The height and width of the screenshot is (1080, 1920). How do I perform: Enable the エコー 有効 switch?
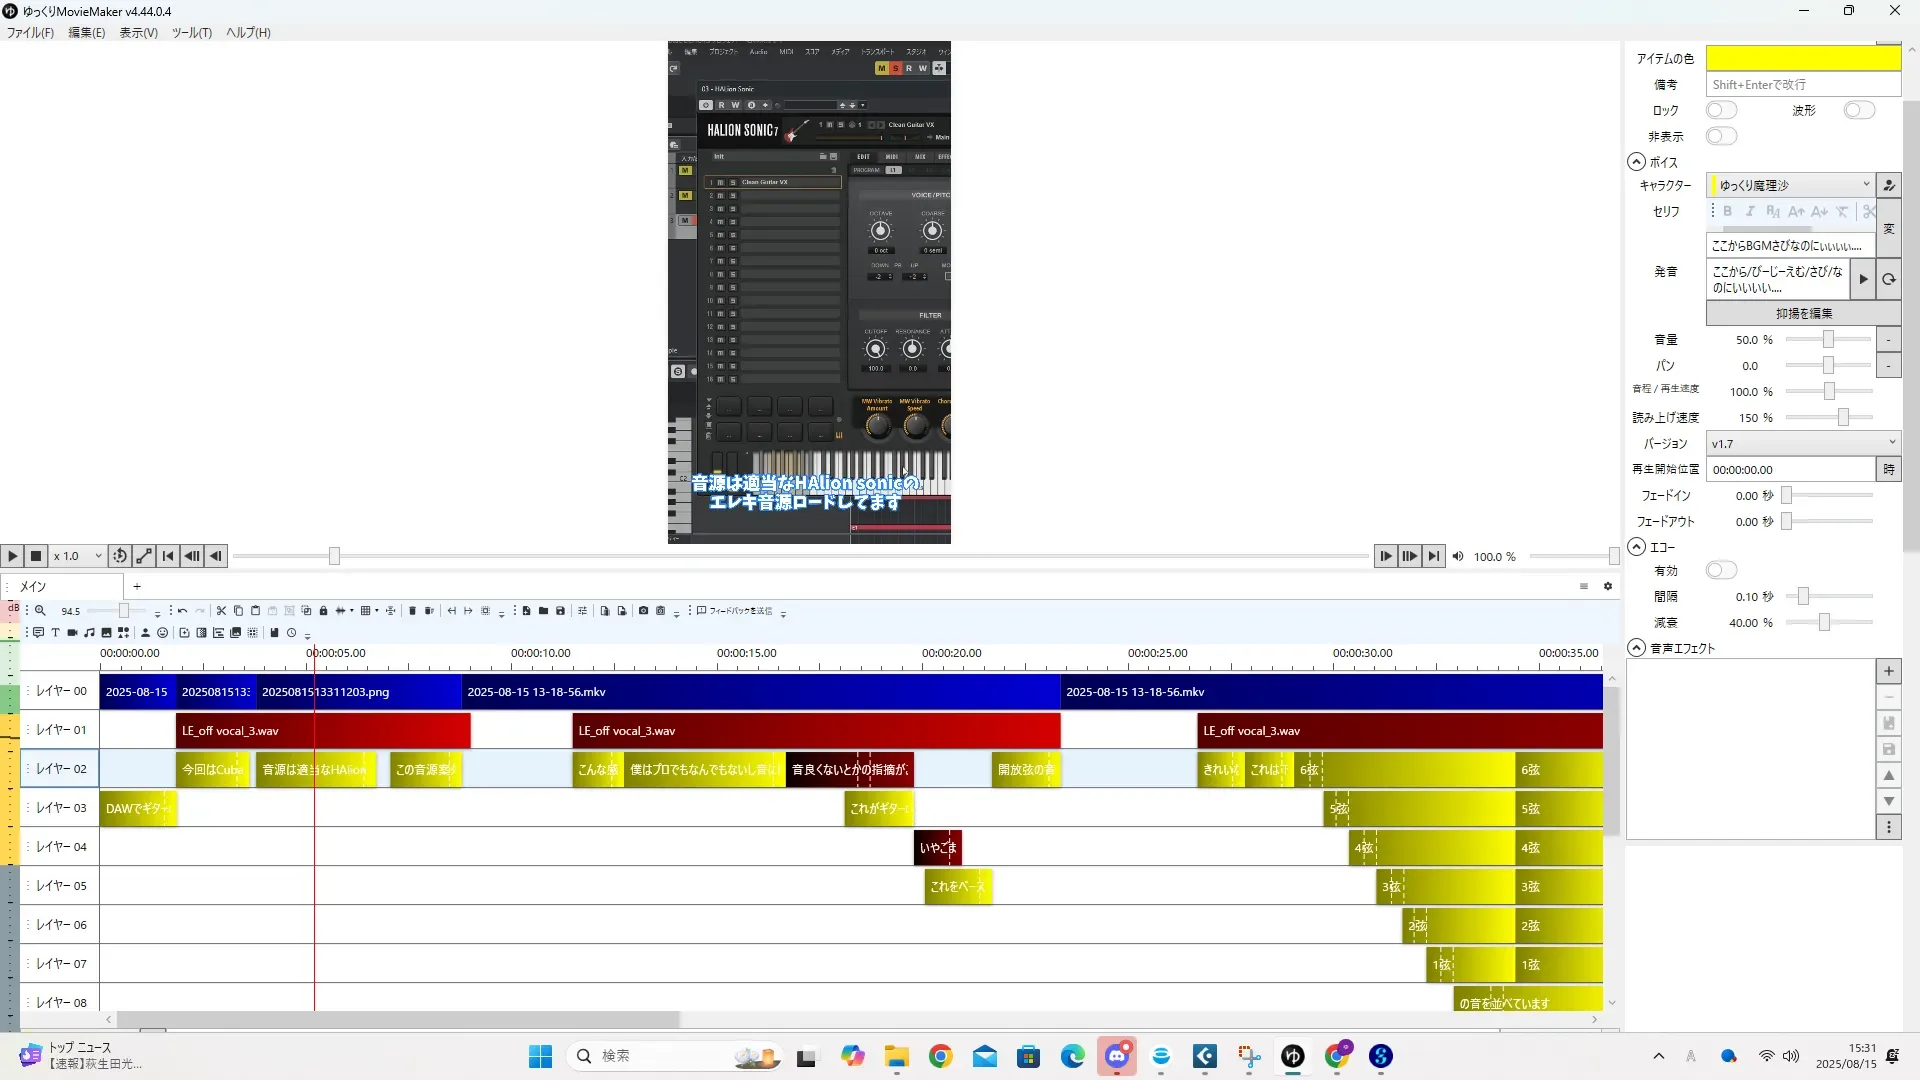(1720, 570)
